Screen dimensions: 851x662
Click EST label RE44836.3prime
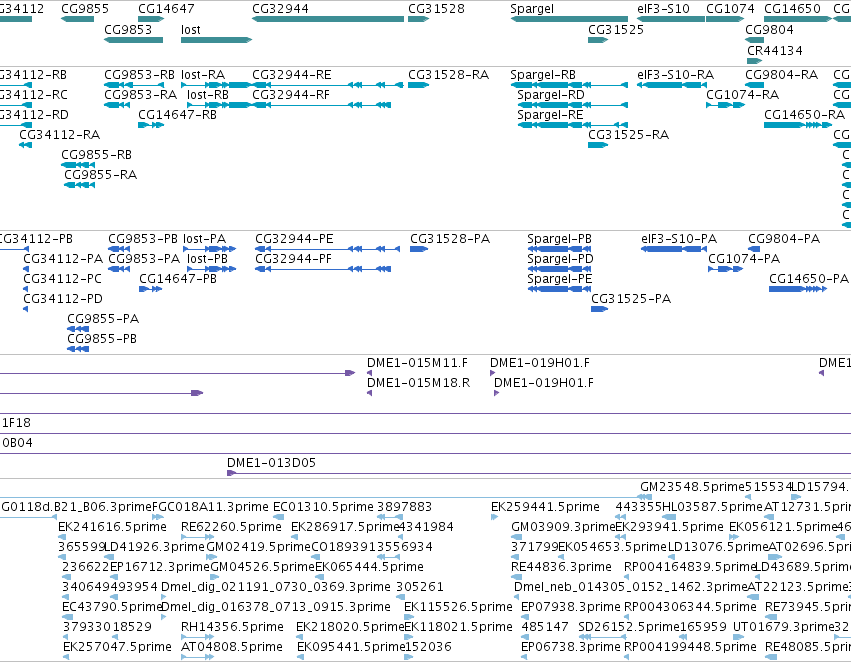coord(561,567)
